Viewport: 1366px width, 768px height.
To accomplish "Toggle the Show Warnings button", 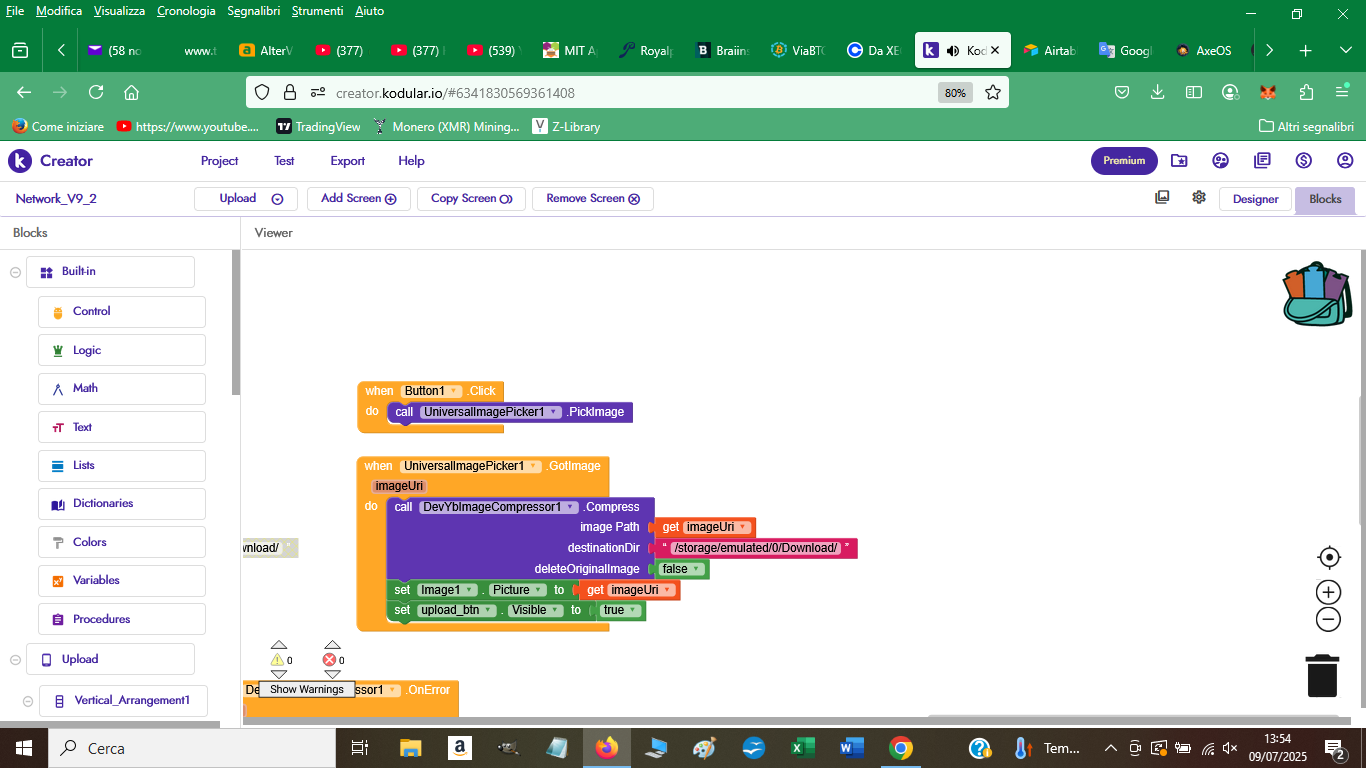I will click(x=306, y=689).
